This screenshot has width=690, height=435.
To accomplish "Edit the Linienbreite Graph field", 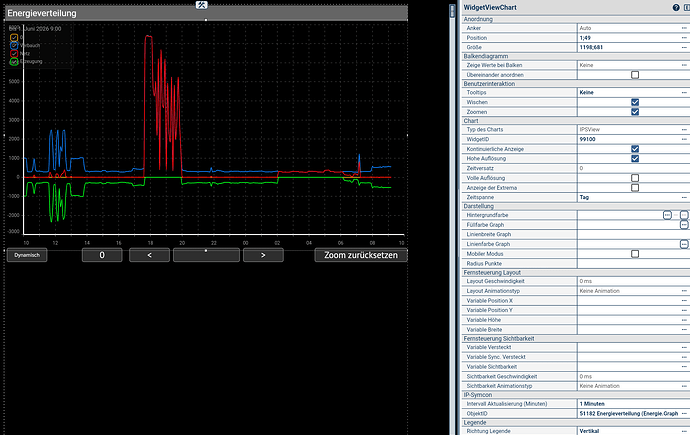I will click(x=633, y=234).
